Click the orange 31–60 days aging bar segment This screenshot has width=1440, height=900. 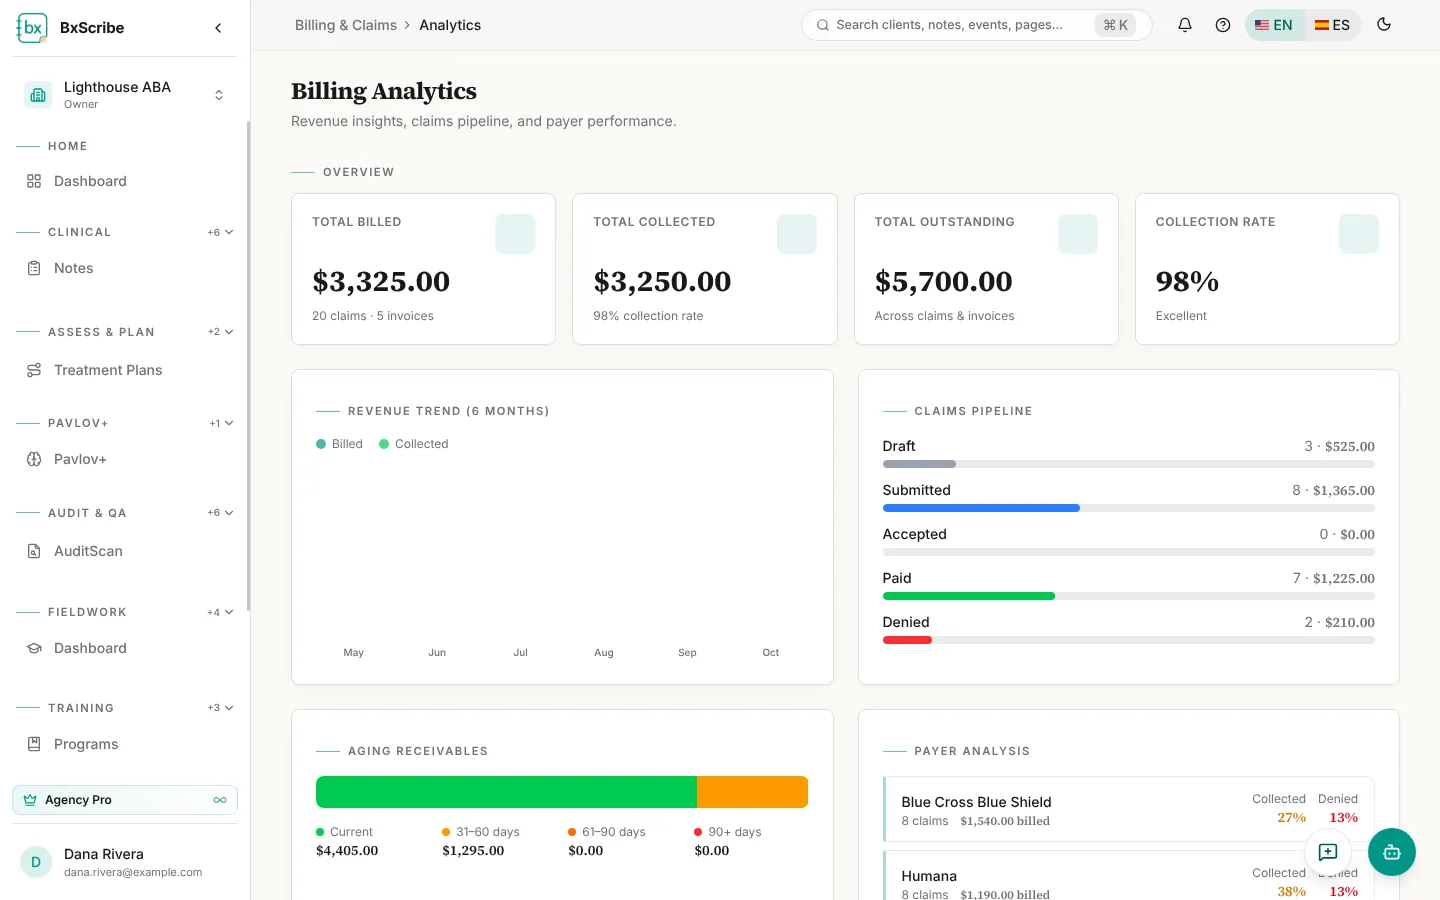point(752,792)
